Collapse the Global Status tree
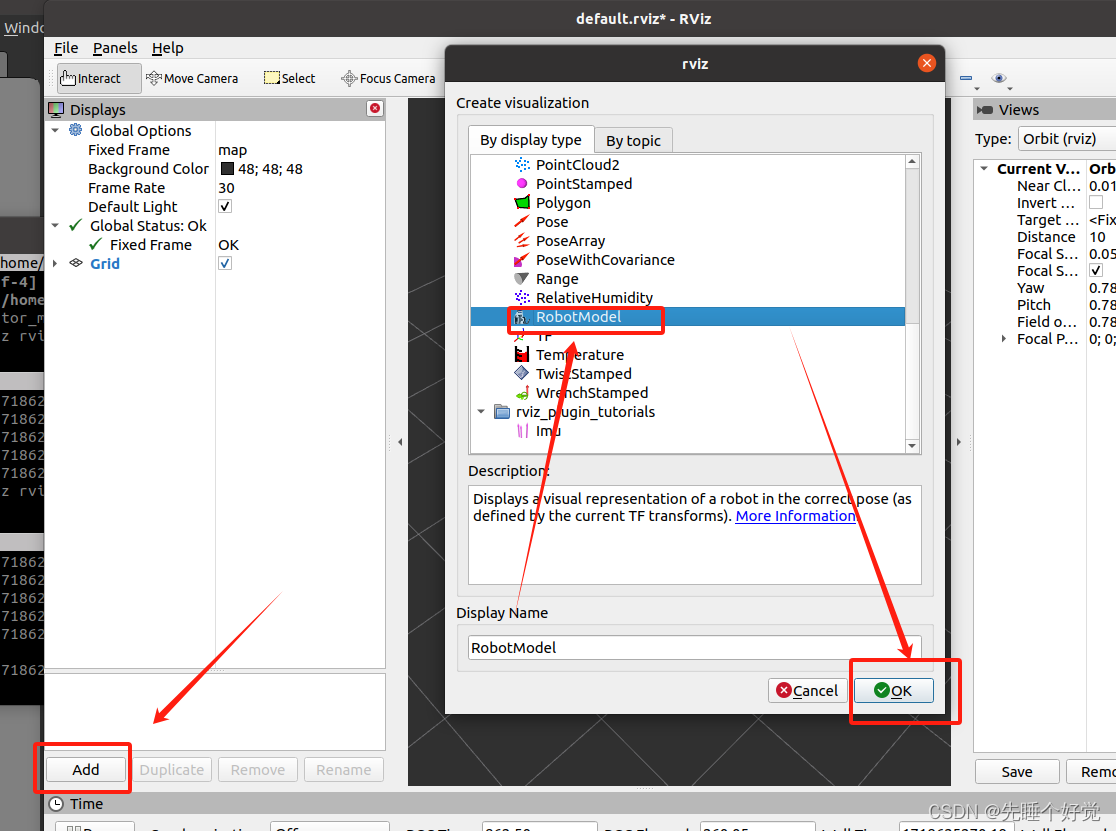The height and width of the screenshot is (831, 1116). (x=56, y=226)
